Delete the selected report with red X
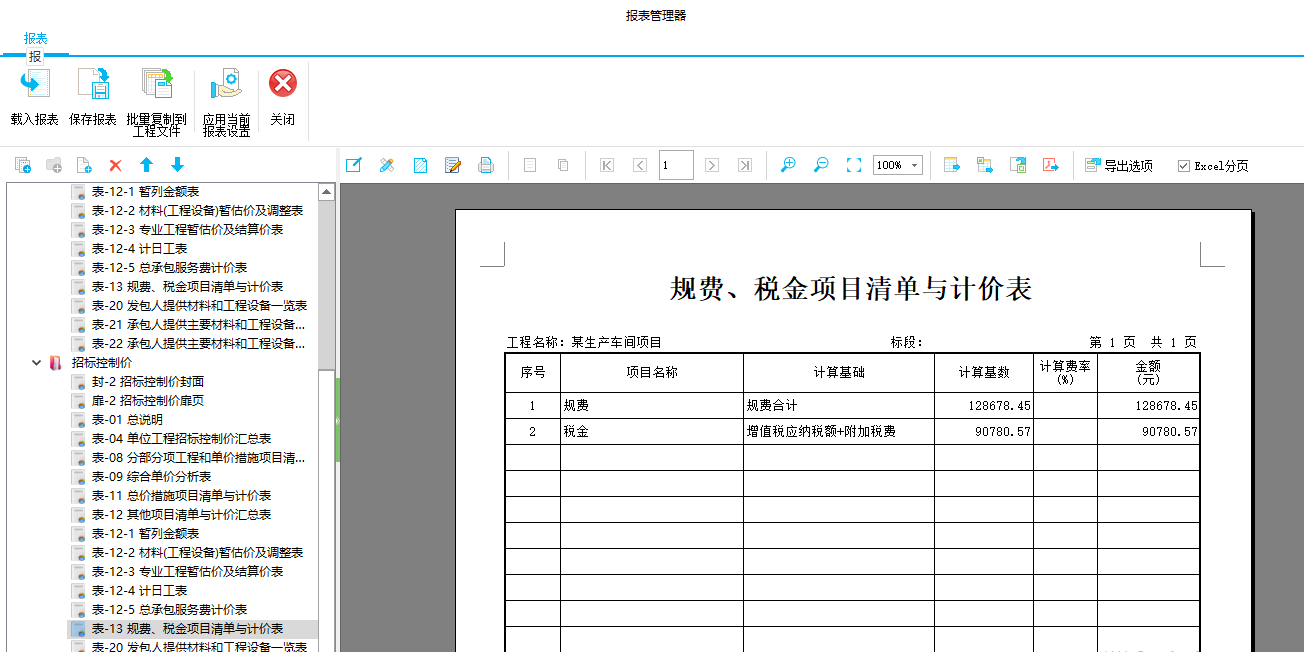The image size is (1304, 652). pyautogui.click(x=115, y=165)
